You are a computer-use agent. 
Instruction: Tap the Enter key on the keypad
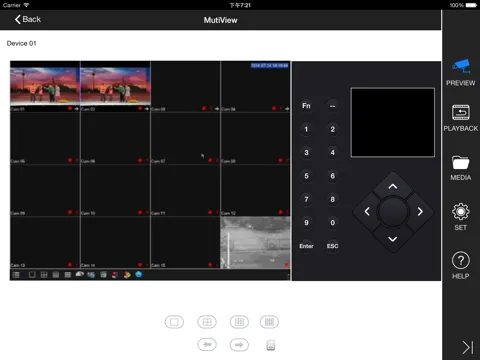click(306, 246)
